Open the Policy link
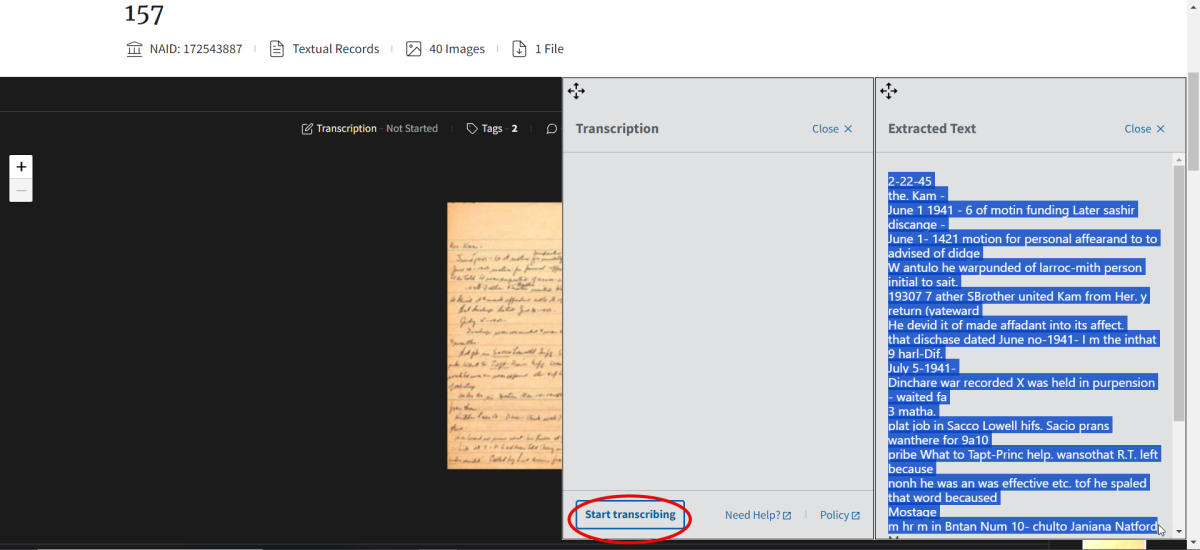This screenshot has height=550, width=1200. (839, 515)
